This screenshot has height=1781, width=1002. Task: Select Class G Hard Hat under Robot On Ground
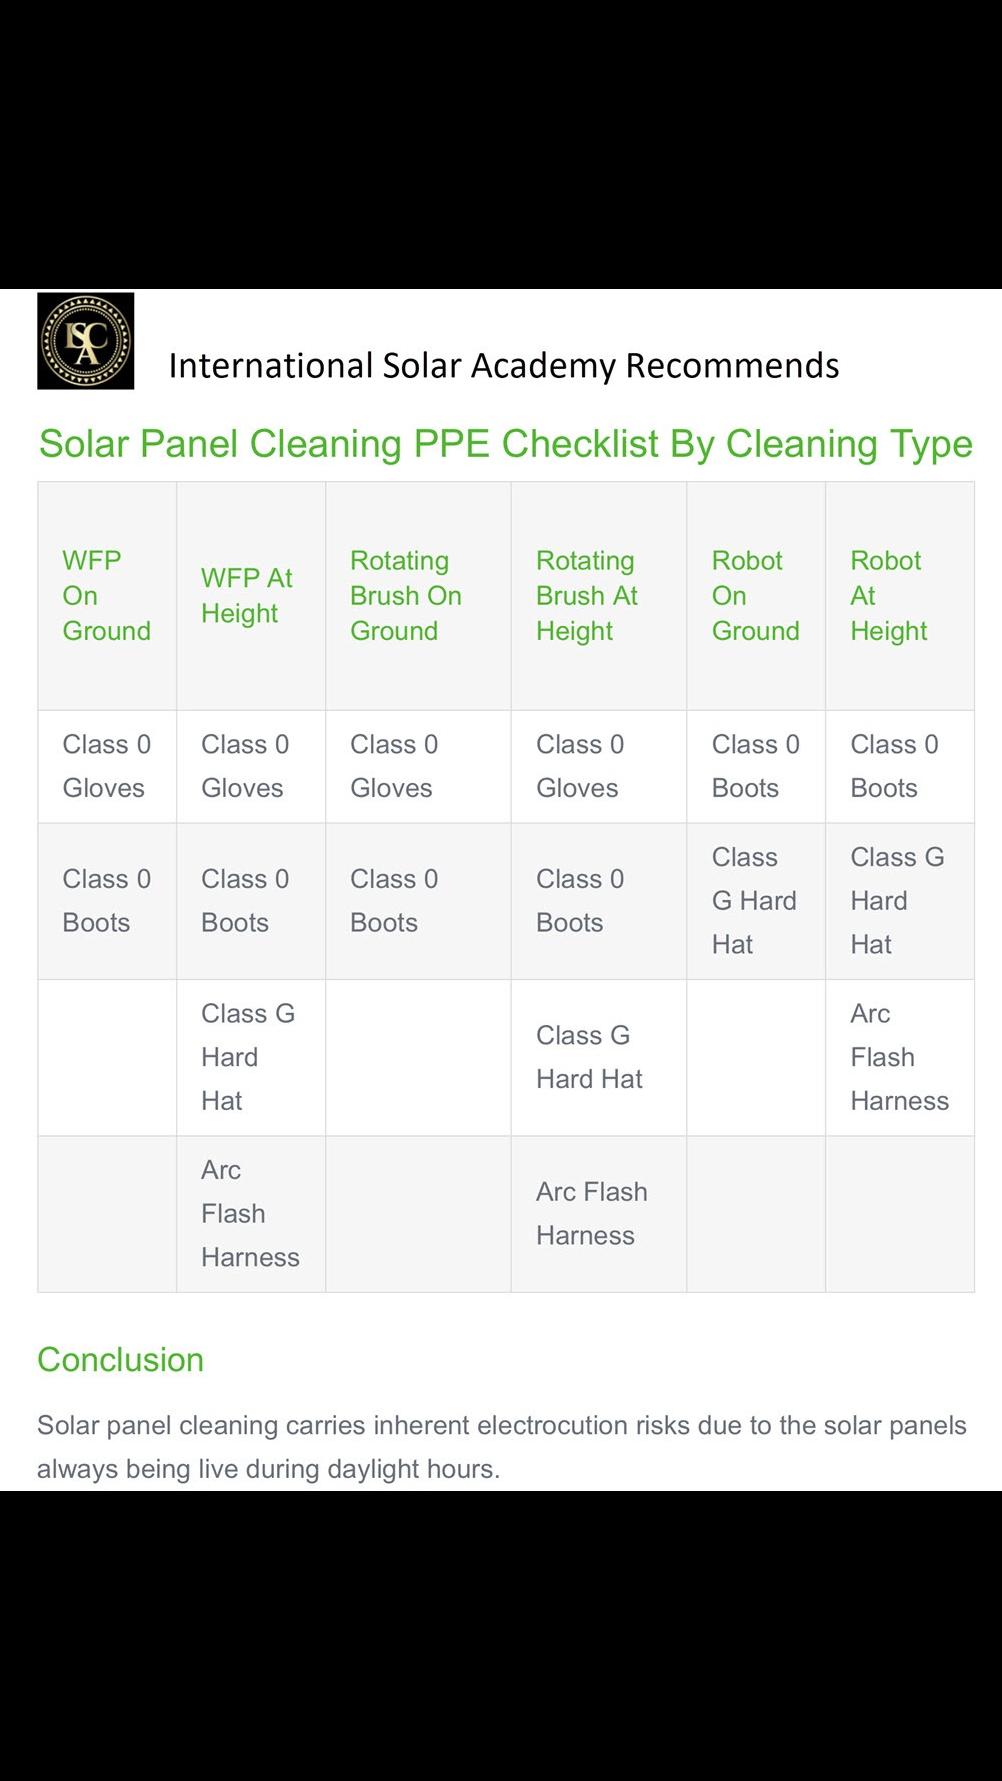click(x=754, y=901)
